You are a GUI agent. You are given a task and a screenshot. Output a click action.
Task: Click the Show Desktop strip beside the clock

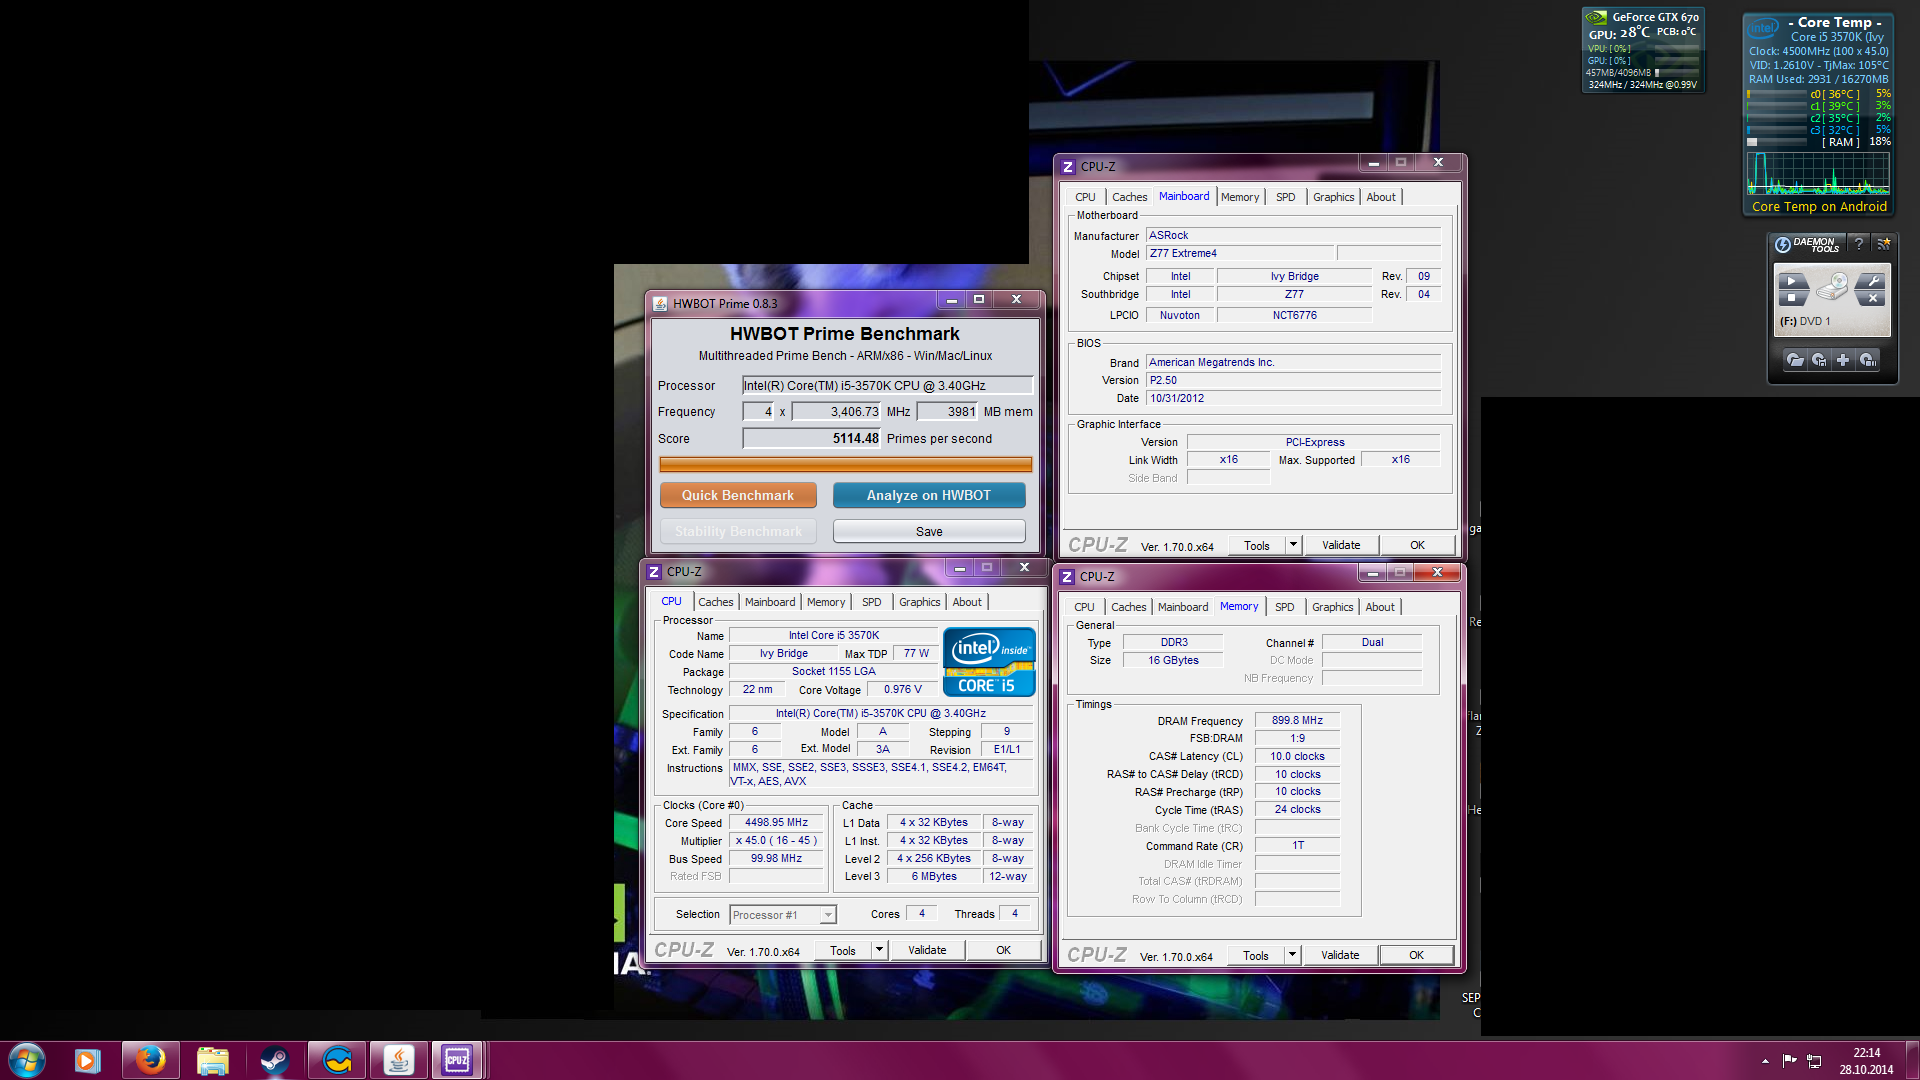tap(1912, 1060)
